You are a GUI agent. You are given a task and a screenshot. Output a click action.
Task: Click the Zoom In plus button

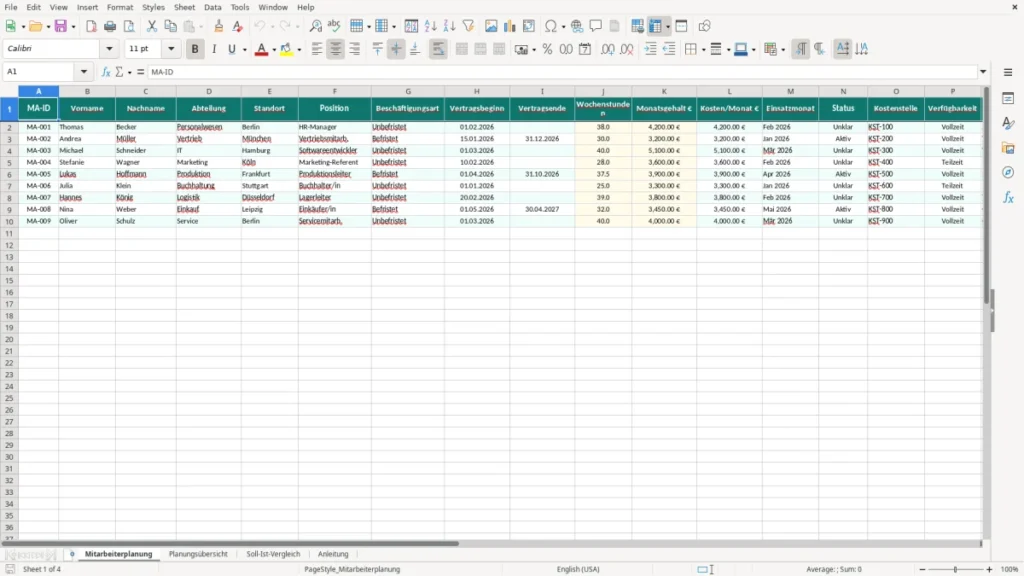[989, 569]
